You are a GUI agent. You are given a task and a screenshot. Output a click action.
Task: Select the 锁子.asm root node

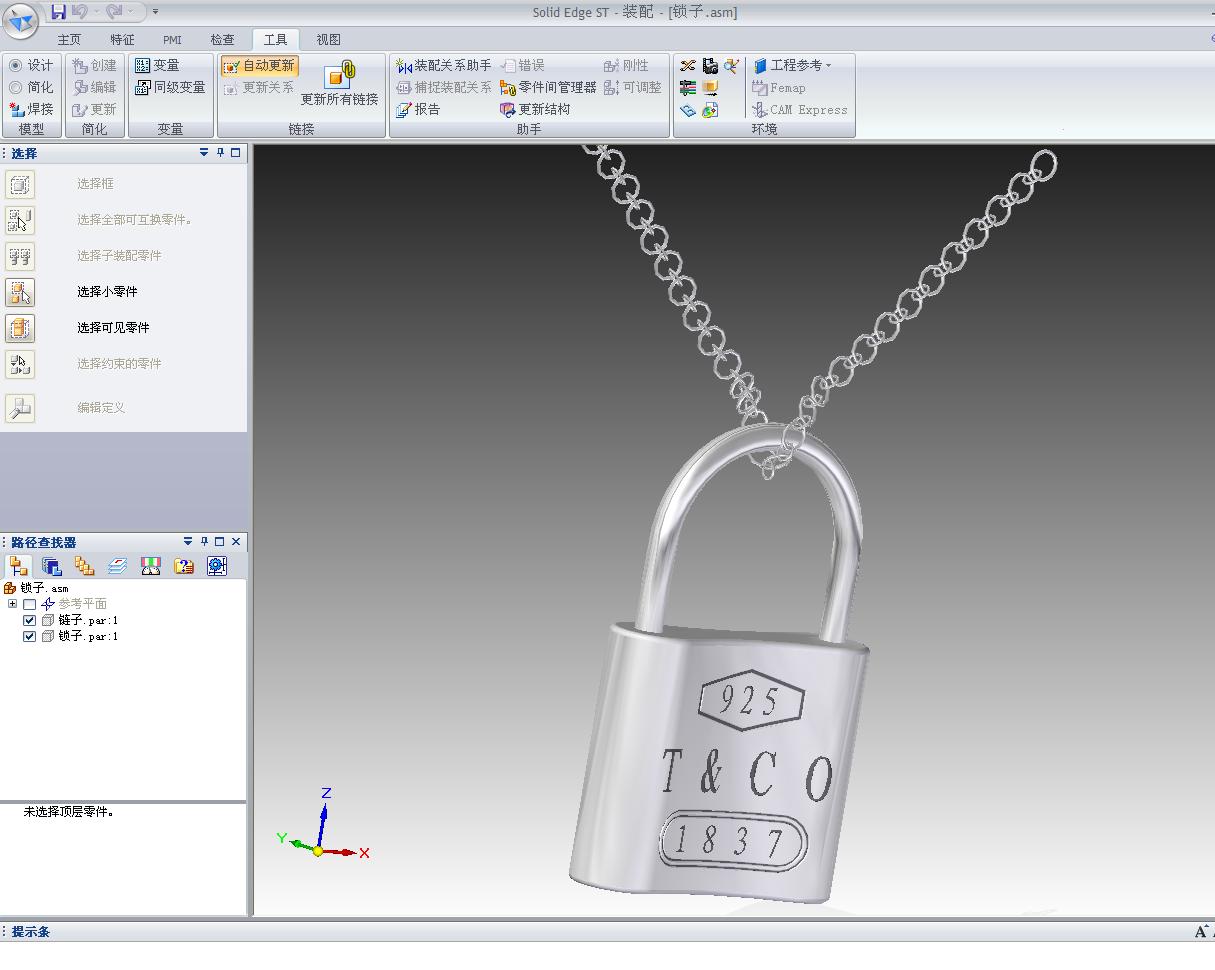coord(44,588)
